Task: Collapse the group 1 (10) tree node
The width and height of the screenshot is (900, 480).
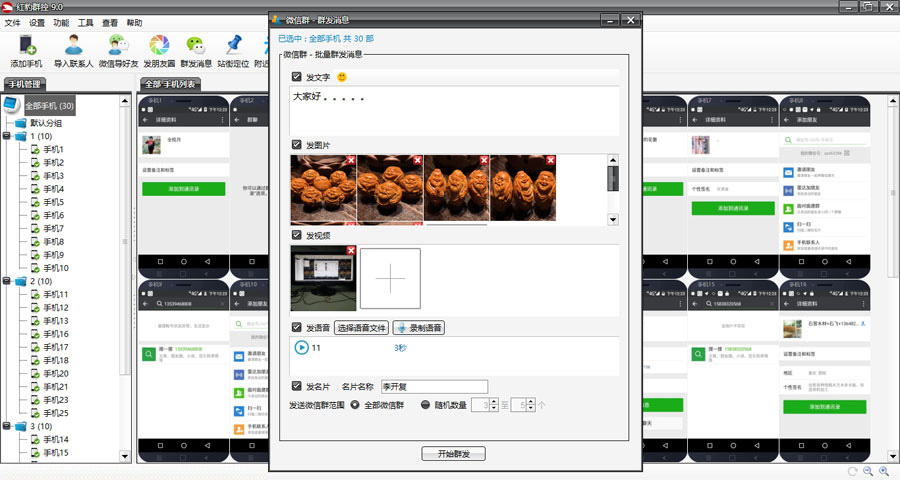Action: tap(6, 136)
